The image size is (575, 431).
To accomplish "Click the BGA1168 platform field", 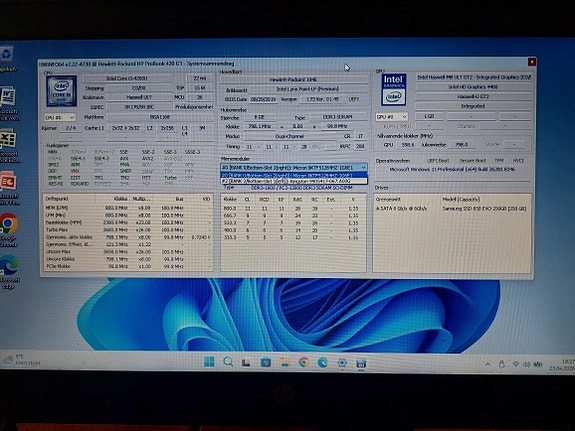I will point(160,117).
